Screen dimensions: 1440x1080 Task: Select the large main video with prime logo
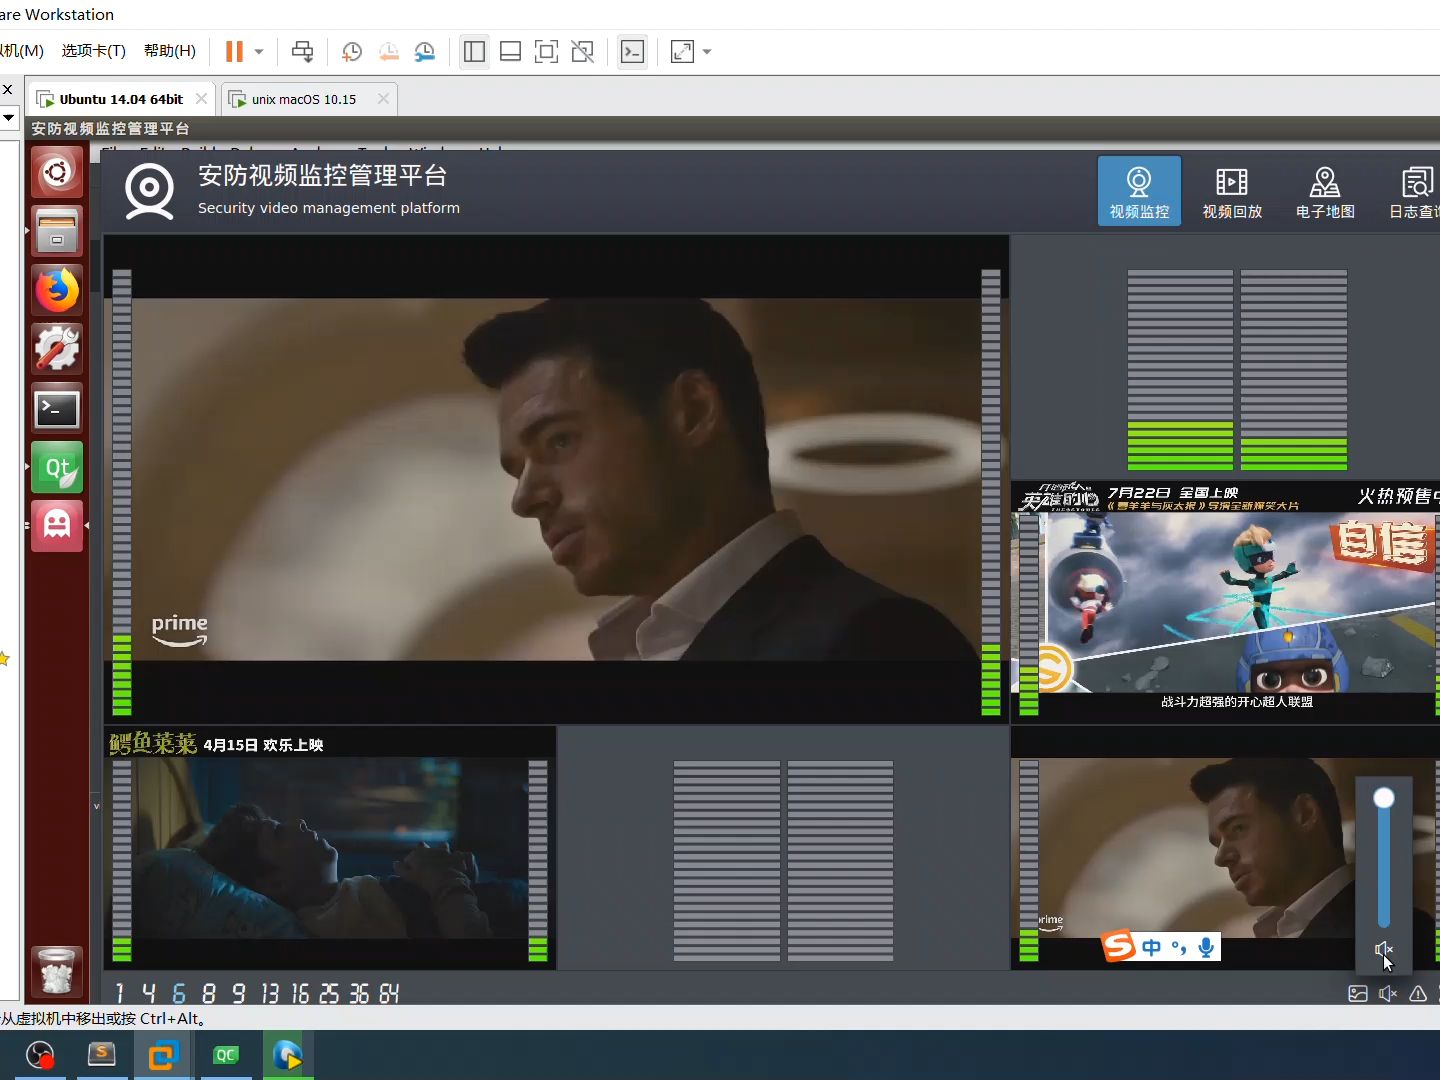point(556,479)
